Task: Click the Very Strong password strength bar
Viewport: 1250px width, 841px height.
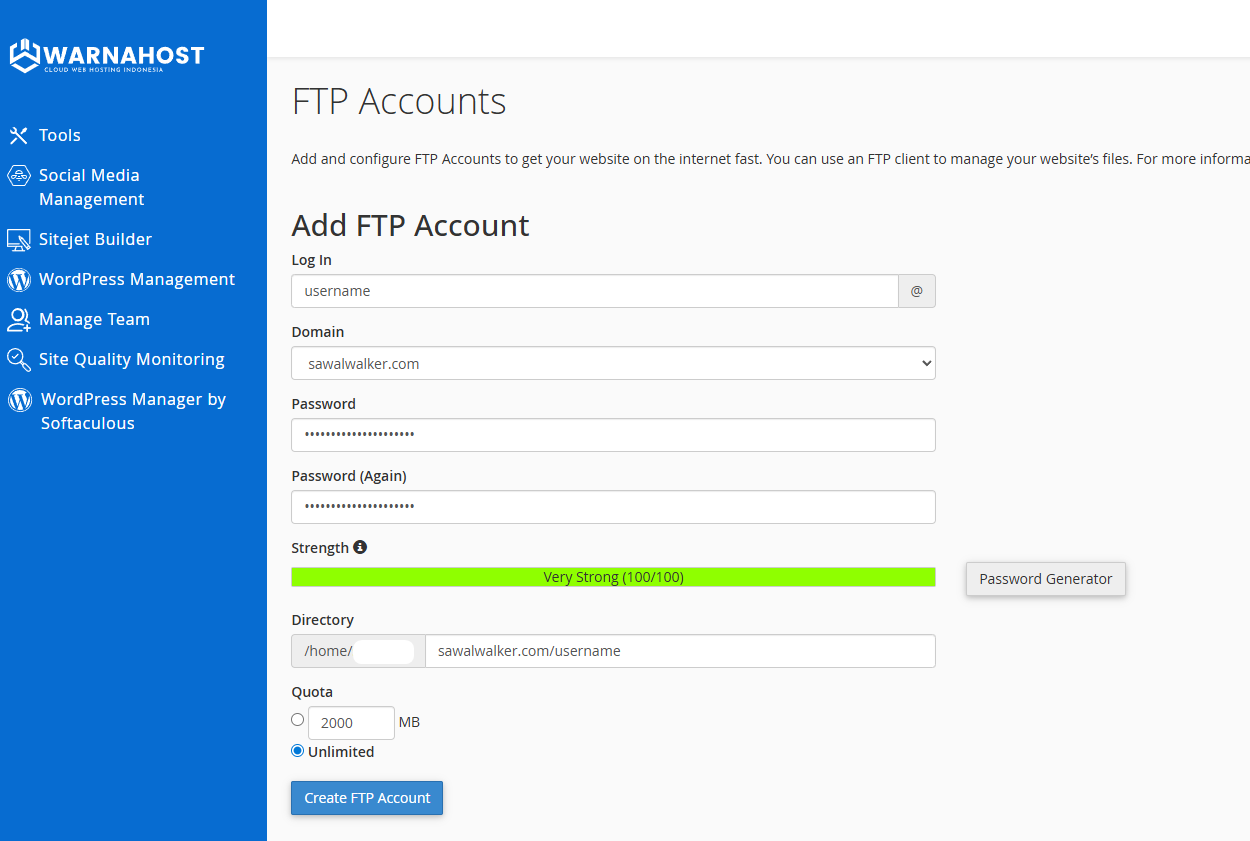Action: pyautogui.click(x=613, y=577)
